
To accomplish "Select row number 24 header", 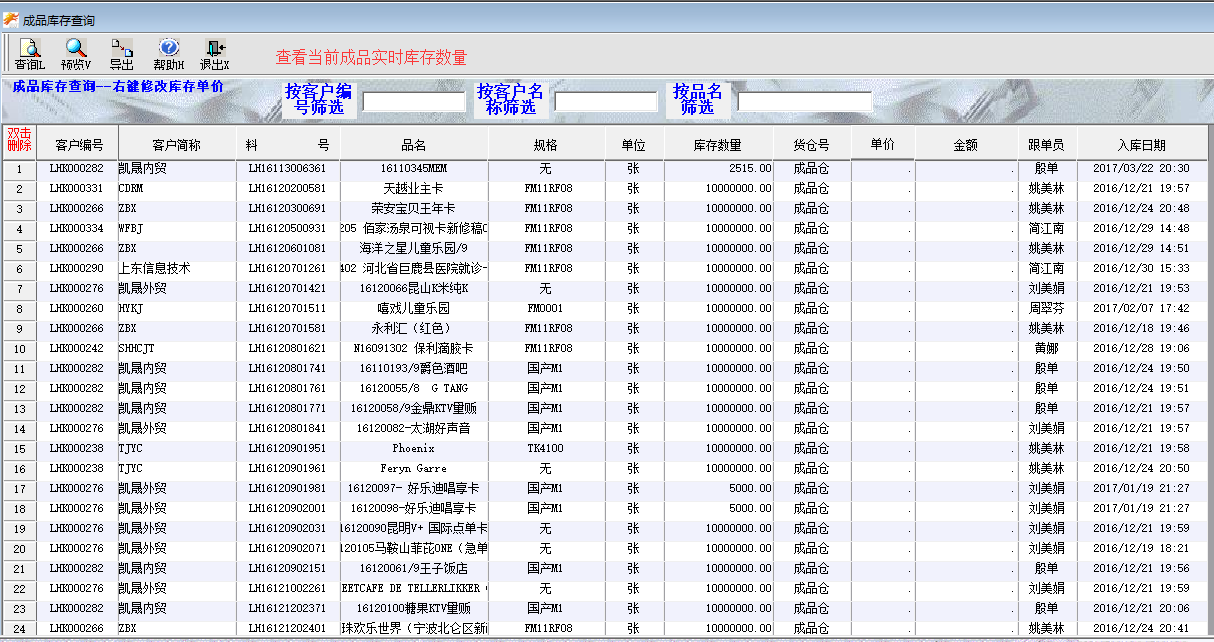I will 20,629.
